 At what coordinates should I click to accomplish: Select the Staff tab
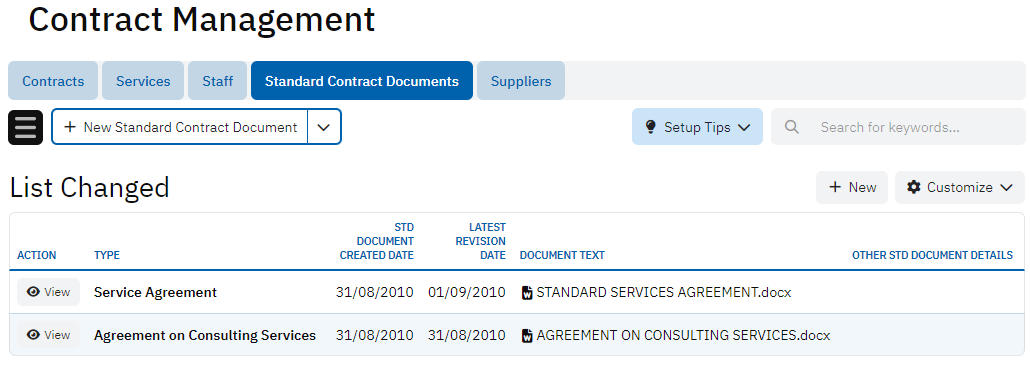(217, 81)
